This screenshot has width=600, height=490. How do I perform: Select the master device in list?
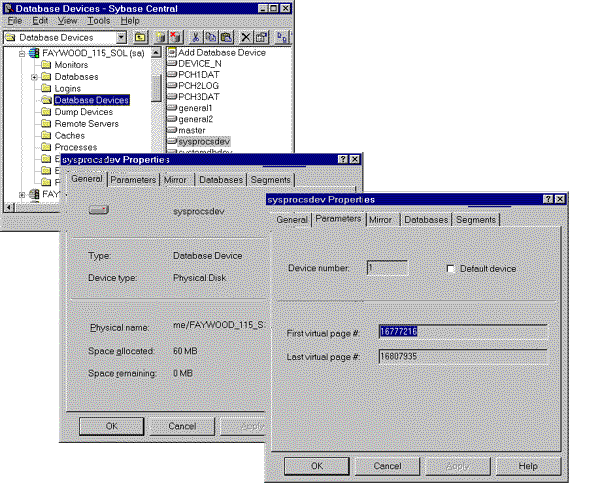(x=191, y=130)
